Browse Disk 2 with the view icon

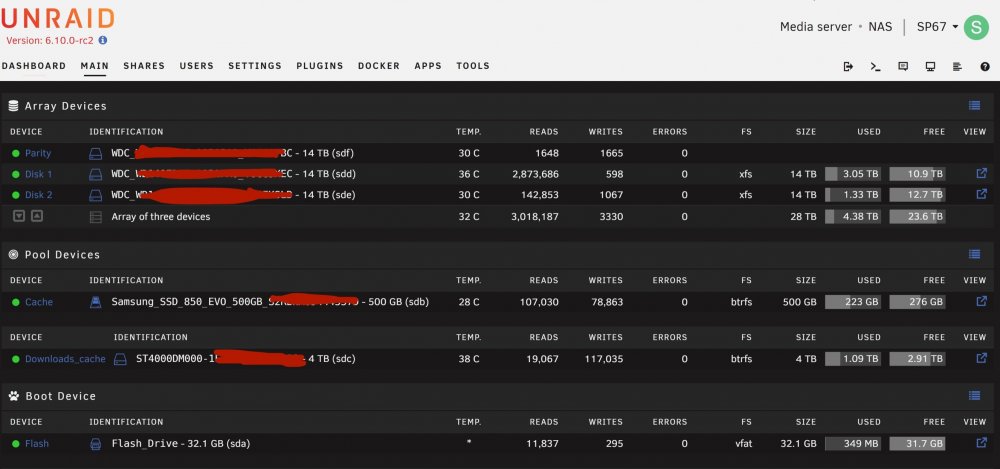(982, 194)
